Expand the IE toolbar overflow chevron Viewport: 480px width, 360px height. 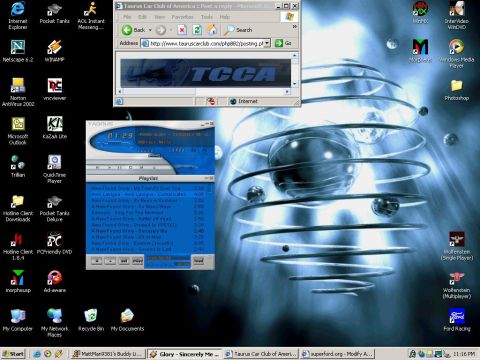pyautogui.click(x=295, y=27)
